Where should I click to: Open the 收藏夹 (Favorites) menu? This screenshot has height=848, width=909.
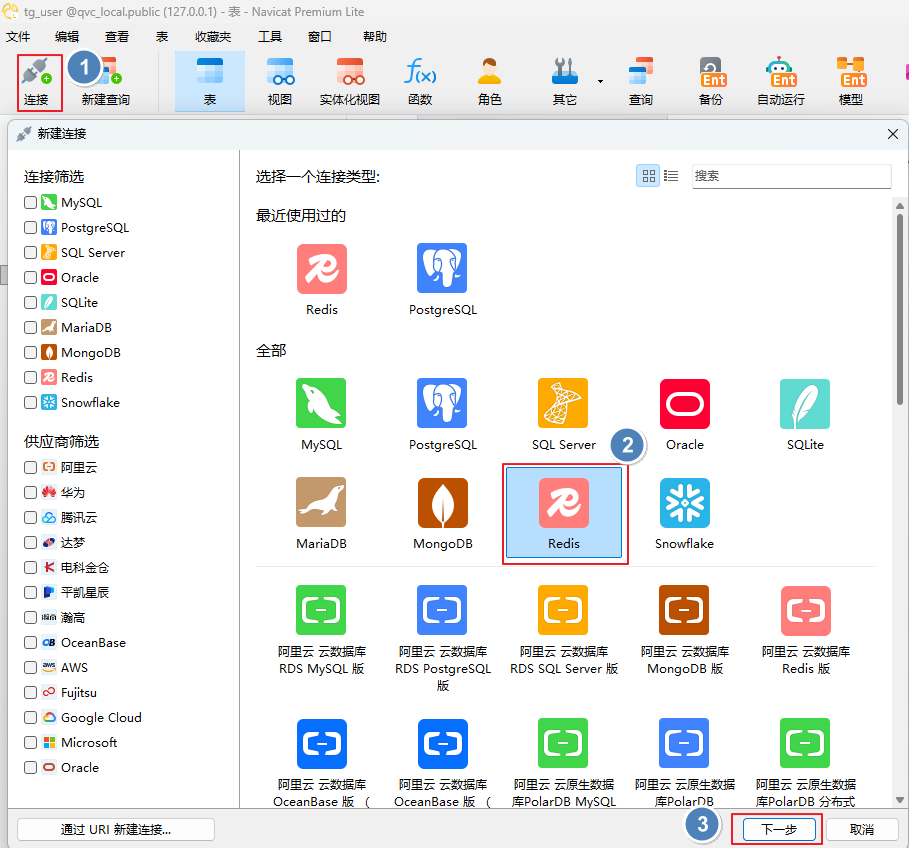click(213, 37)
